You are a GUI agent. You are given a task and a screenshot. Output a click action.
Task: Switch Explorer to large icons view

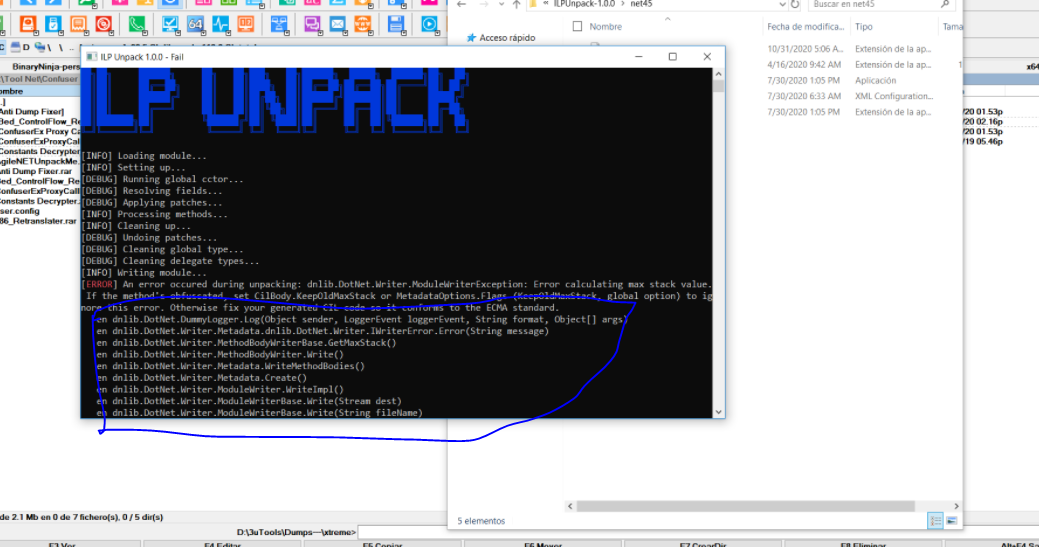click(952, 521)
